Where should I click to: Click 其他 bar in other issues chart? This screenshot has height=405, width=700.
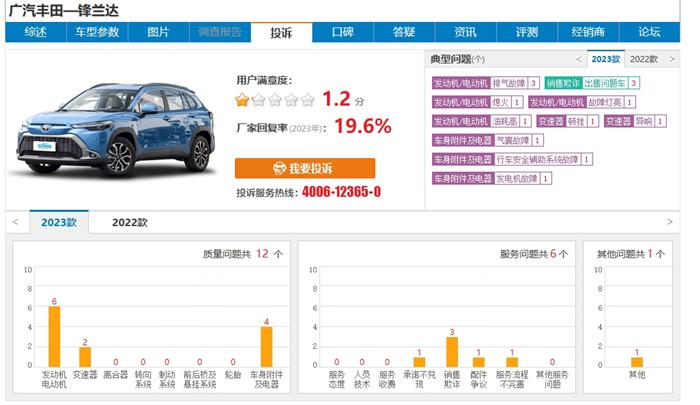click(637, 362)
